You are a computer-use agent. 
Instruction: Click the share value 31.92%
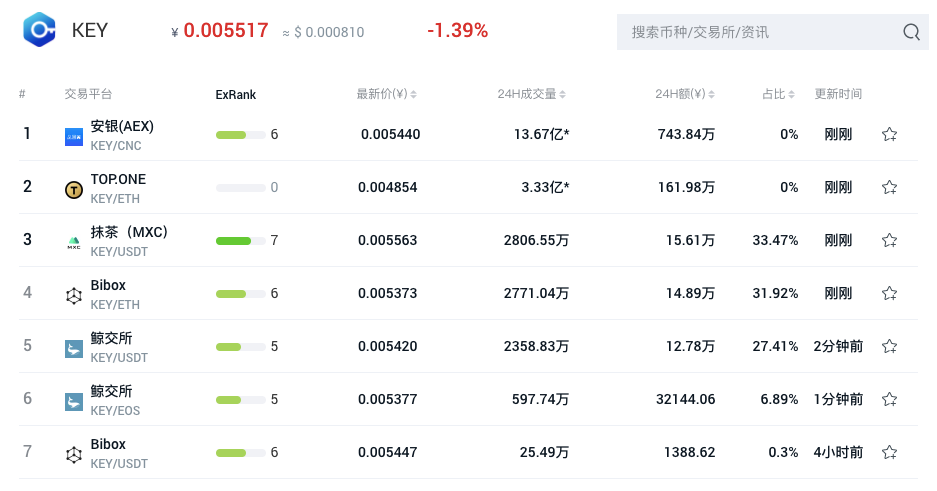(x=775, y=293)
